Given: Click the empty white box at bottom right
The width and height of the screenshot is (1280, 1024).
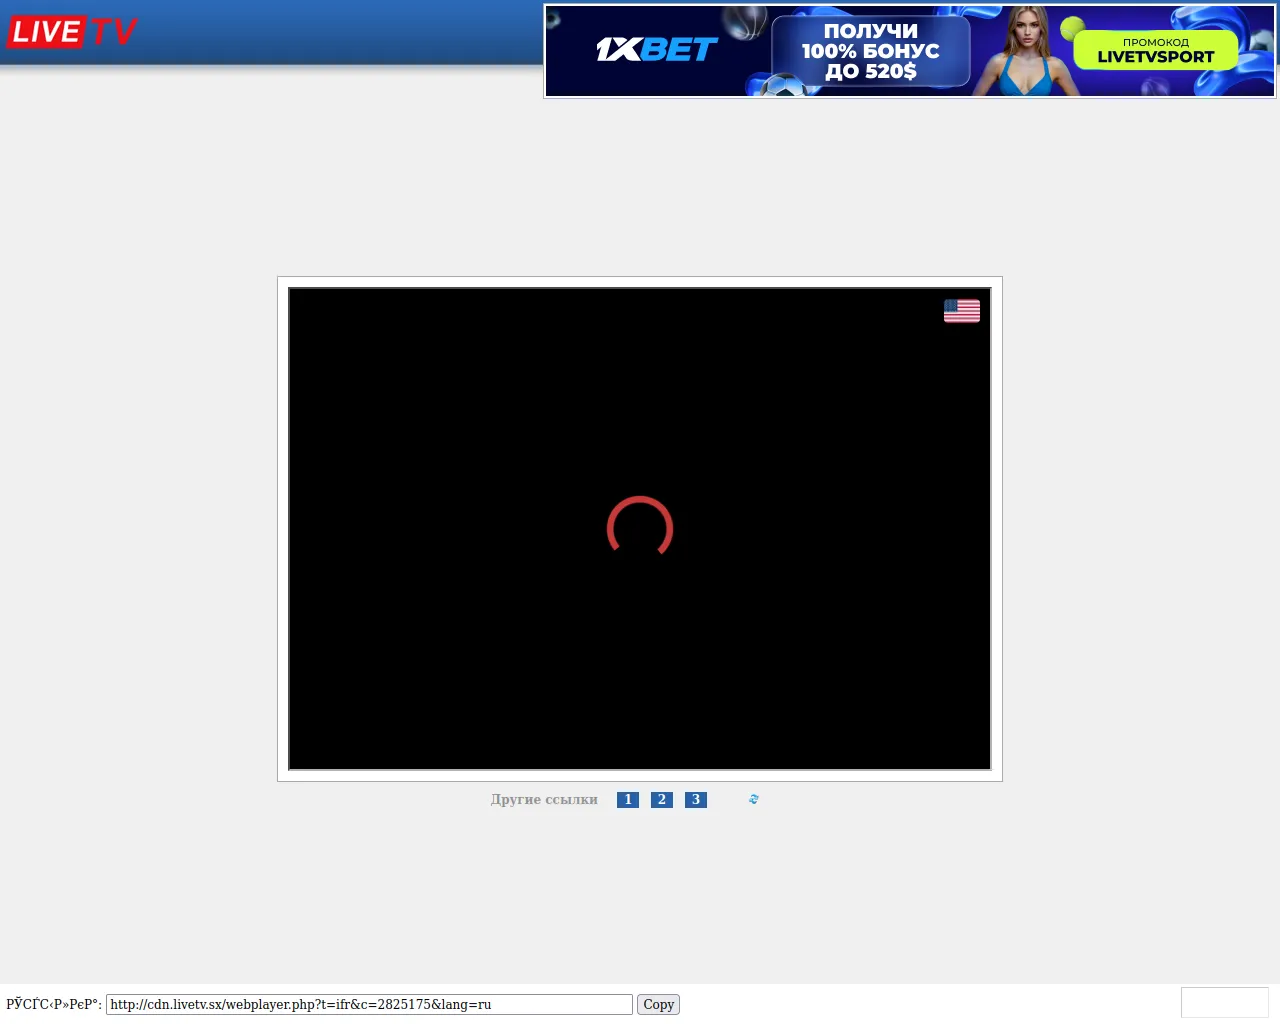Looking at the screenshot, I should tap(1224, 1002).
